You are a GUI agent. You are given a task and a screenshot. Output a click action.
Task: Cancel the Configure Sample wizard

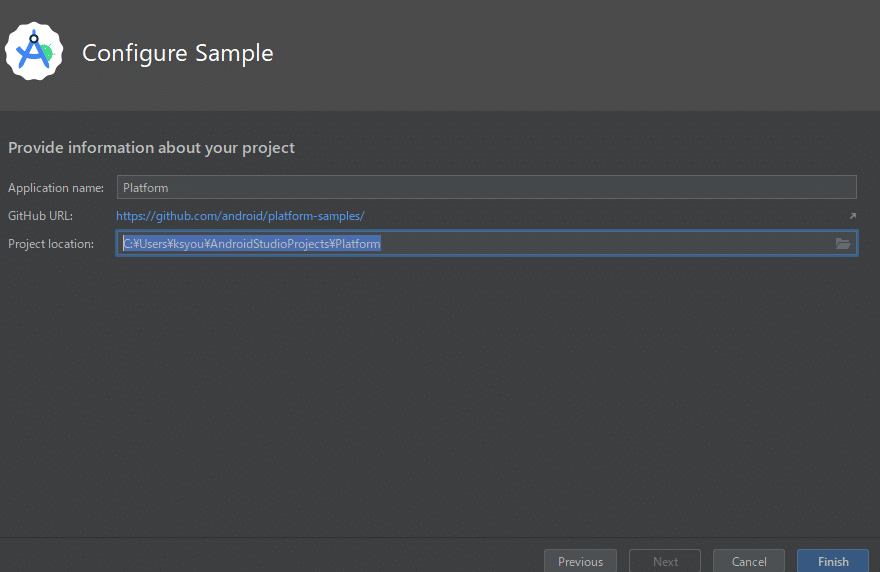click(x=749, y=561)
